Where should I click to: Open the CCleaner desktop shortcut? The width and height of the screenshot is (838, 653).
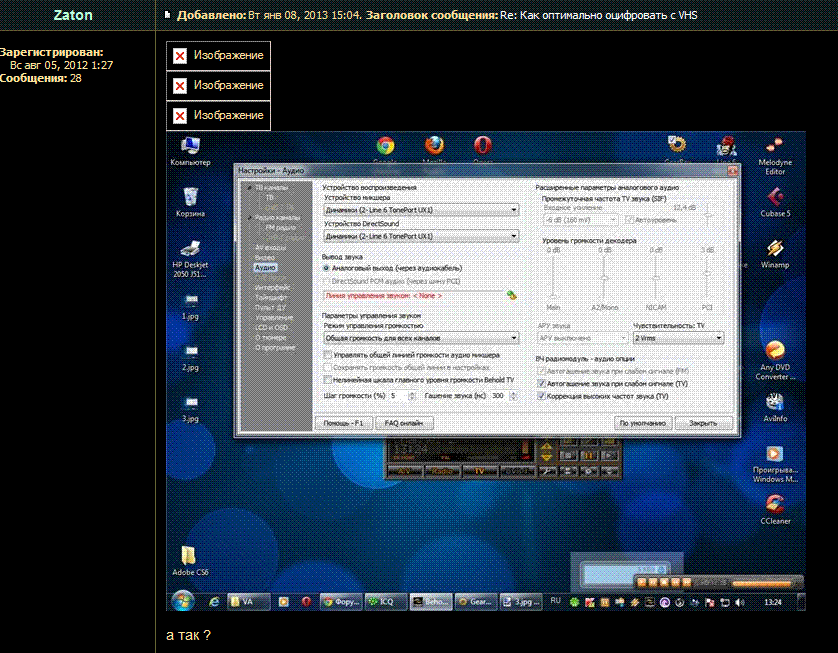774,506
